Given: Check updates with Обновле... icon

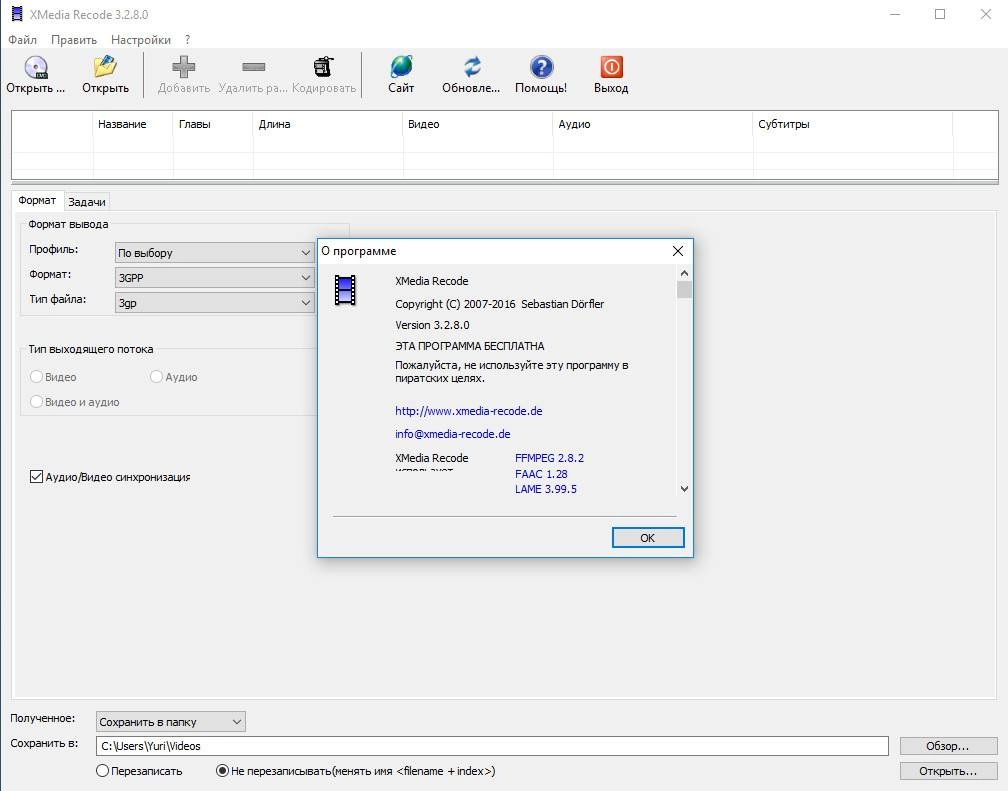Looking at the screenshot, I should [x=472, y=67].
